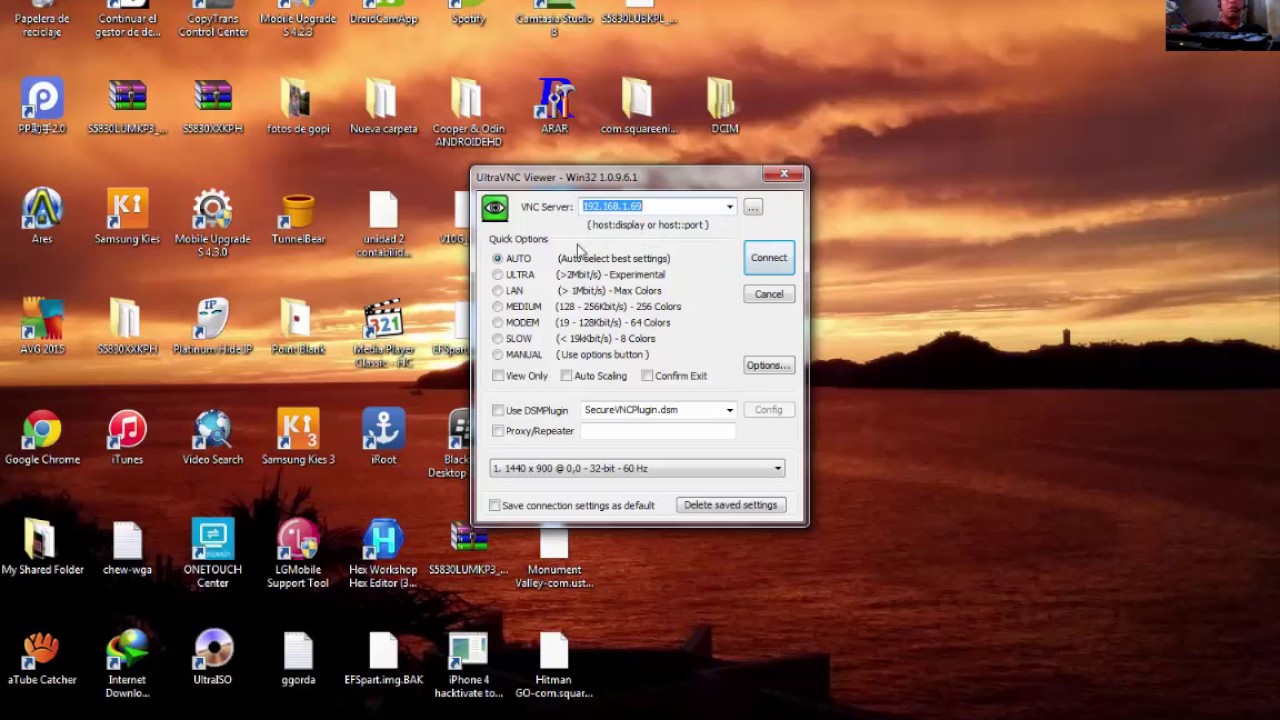Select the LAN quick option
Image resolution: width=1280 pixels, height=720 pixels.
click(497, 290)
